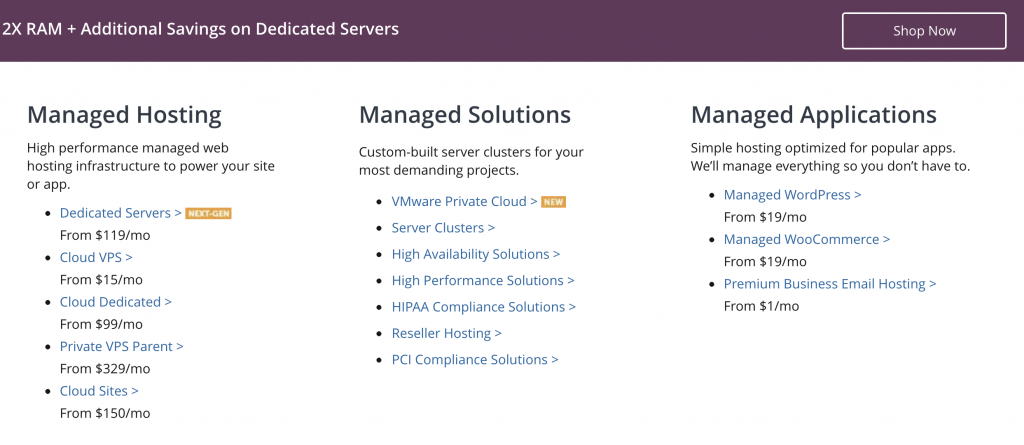Open the Cloud VPS link
The image size is (1024, 445).
pos(96,257)
